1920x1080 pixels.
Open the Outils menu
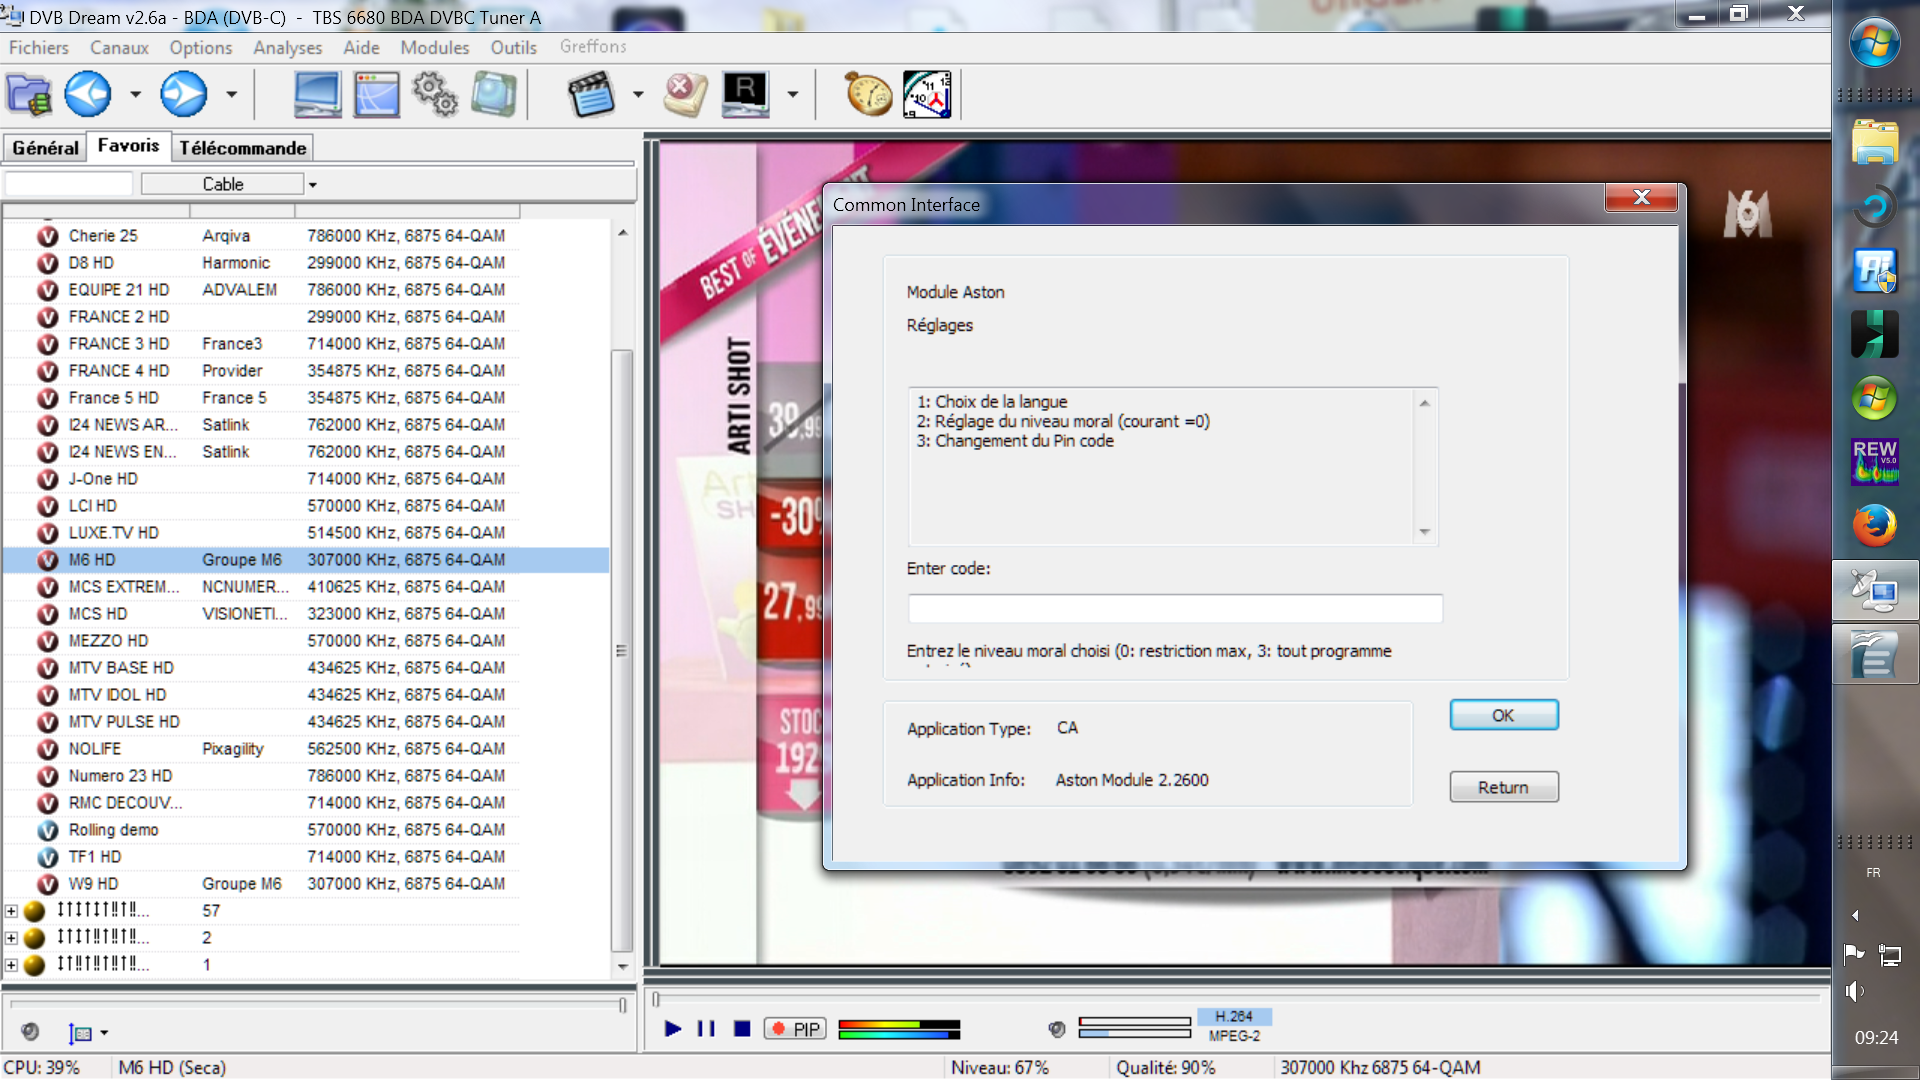(513, 47)
